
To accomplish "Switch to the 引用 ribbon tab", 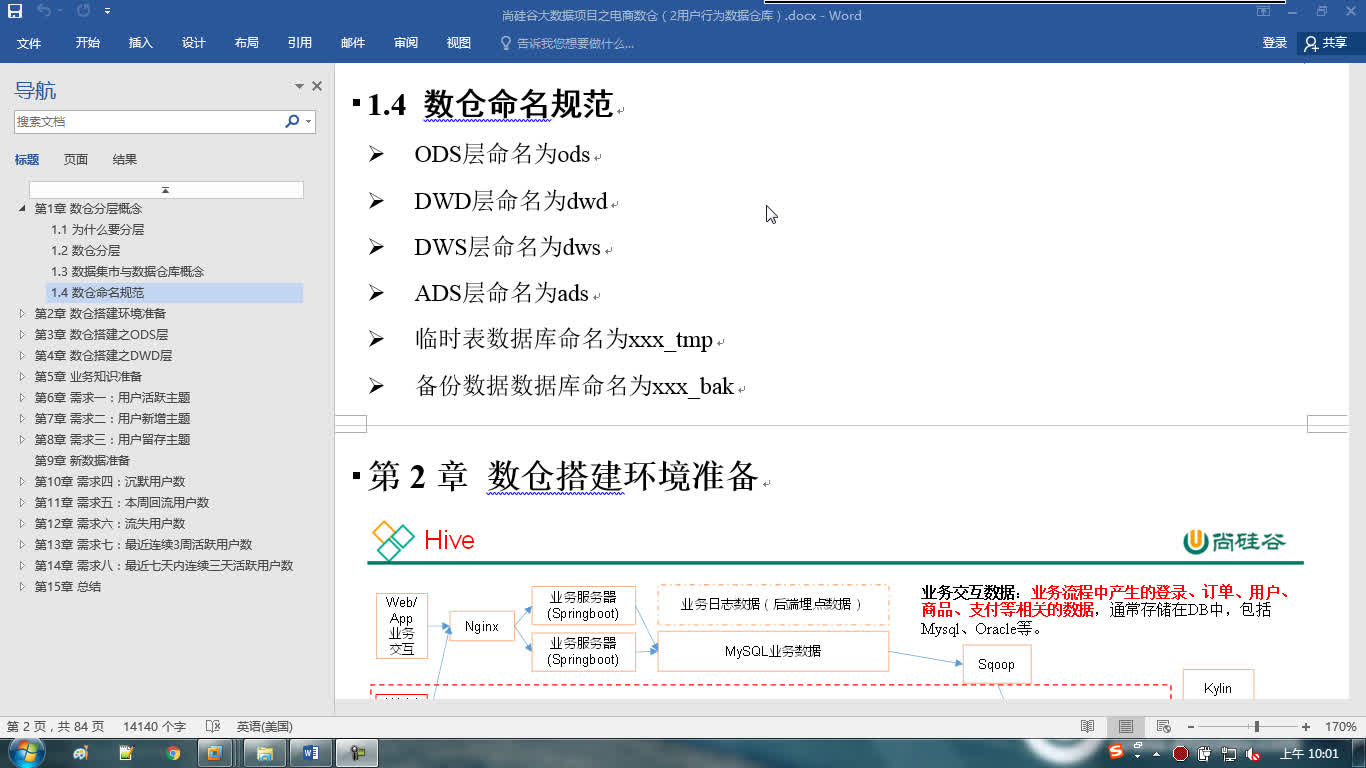I will pyautogui.click(x=300, y=43).
